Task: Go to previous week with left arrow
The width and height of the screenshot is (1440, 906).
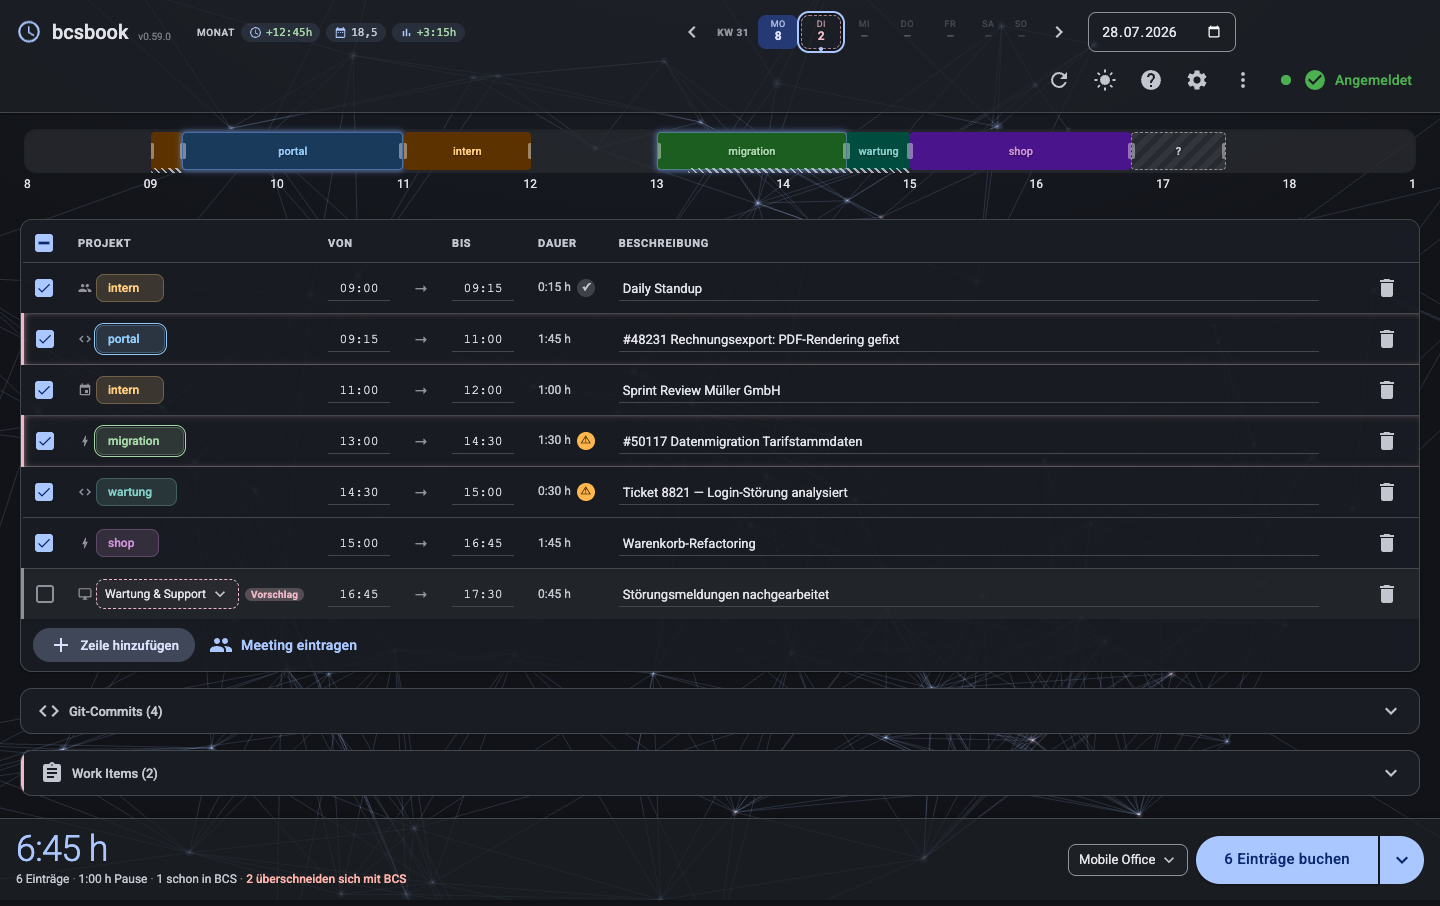Action: 692,32
